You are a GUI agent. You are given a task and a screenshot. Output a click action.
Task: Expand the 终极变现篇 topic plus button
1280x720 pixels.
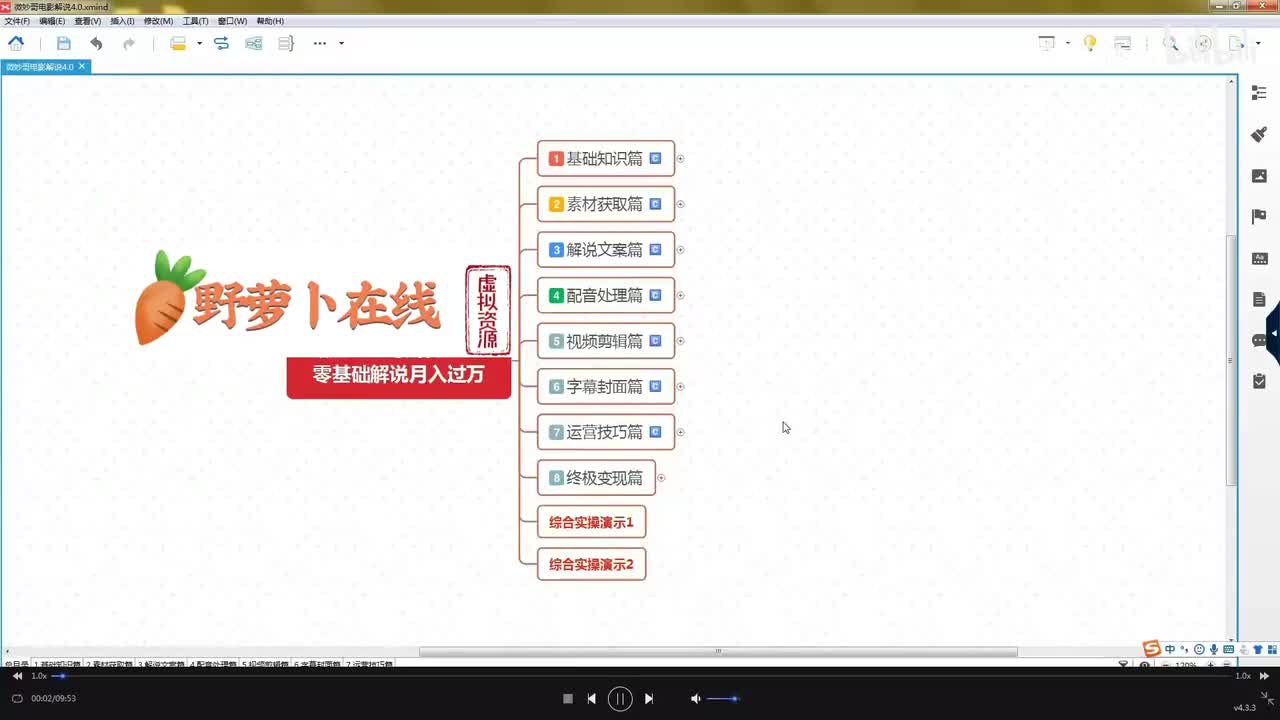[x=661, y=478]
